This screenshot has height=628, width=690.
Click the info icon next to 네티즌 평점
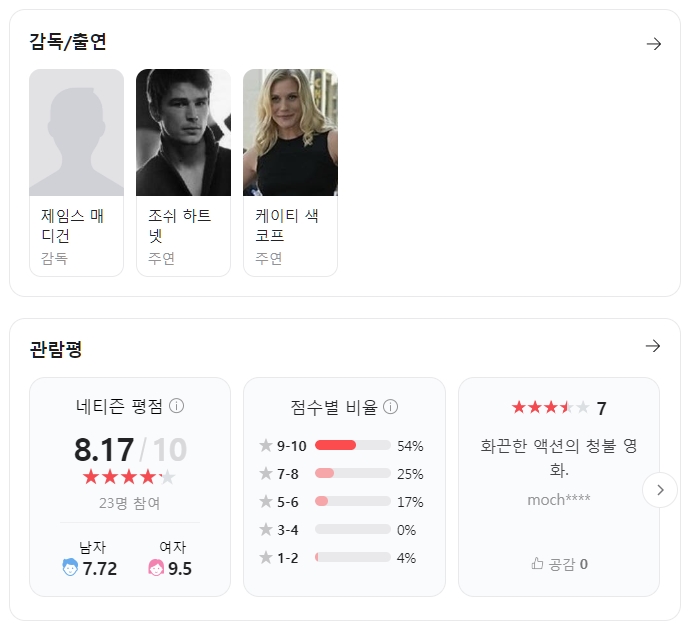pyautogui.click(x=177, y=406)
